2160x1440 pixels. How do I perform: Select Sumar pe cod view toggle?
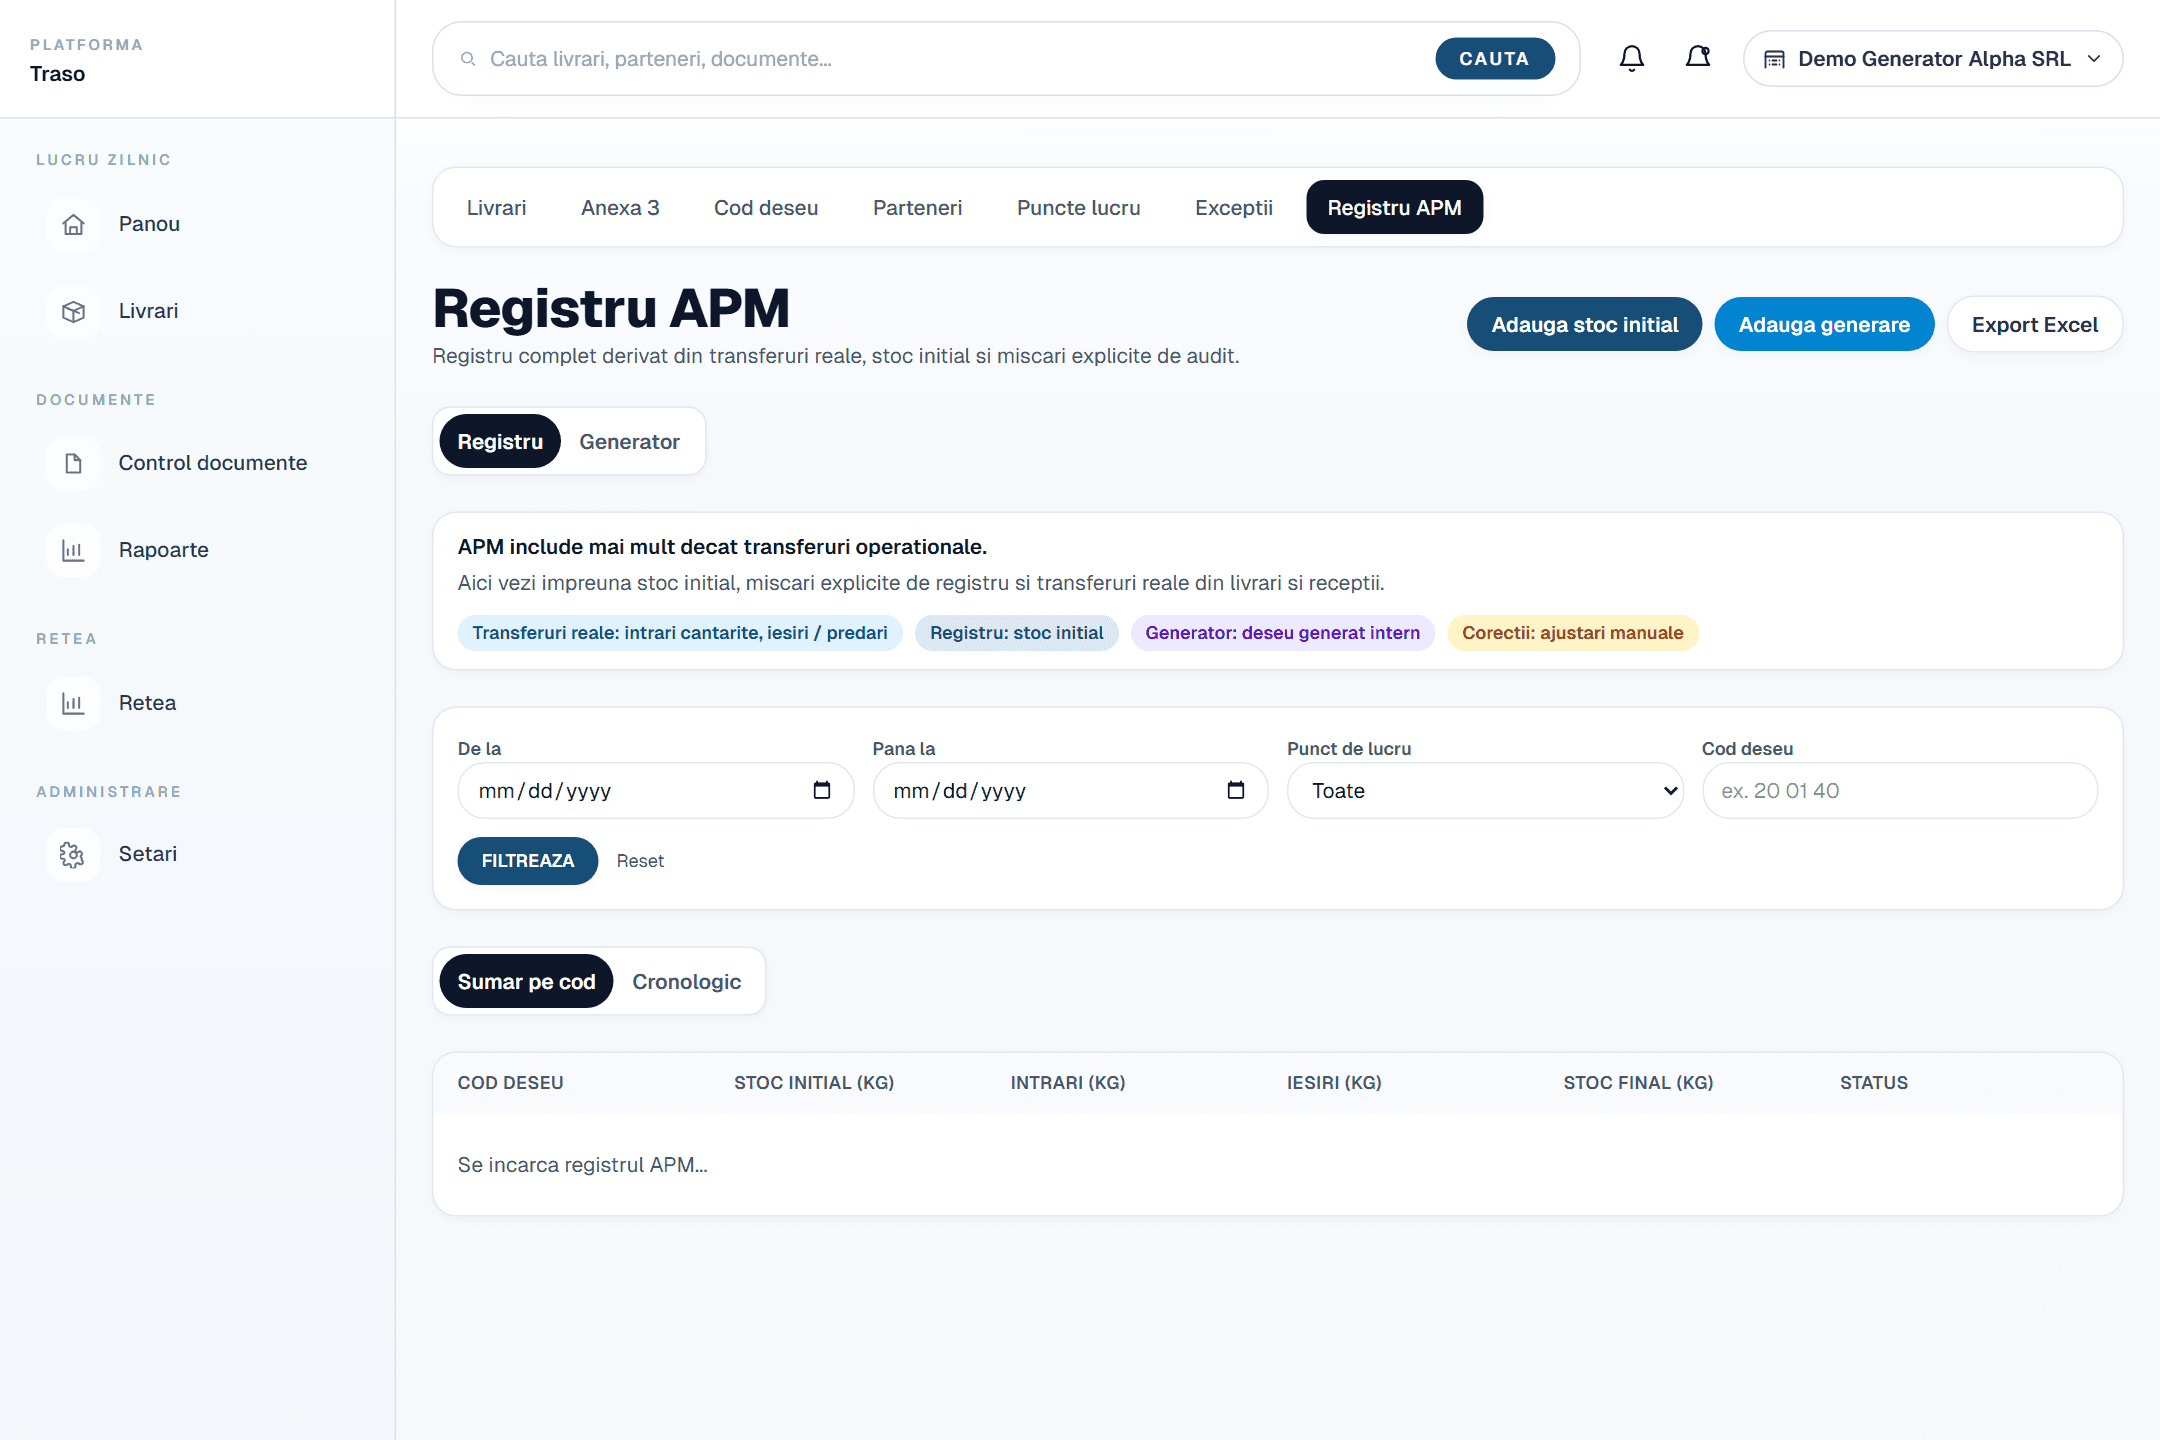[x=526, y=982]
